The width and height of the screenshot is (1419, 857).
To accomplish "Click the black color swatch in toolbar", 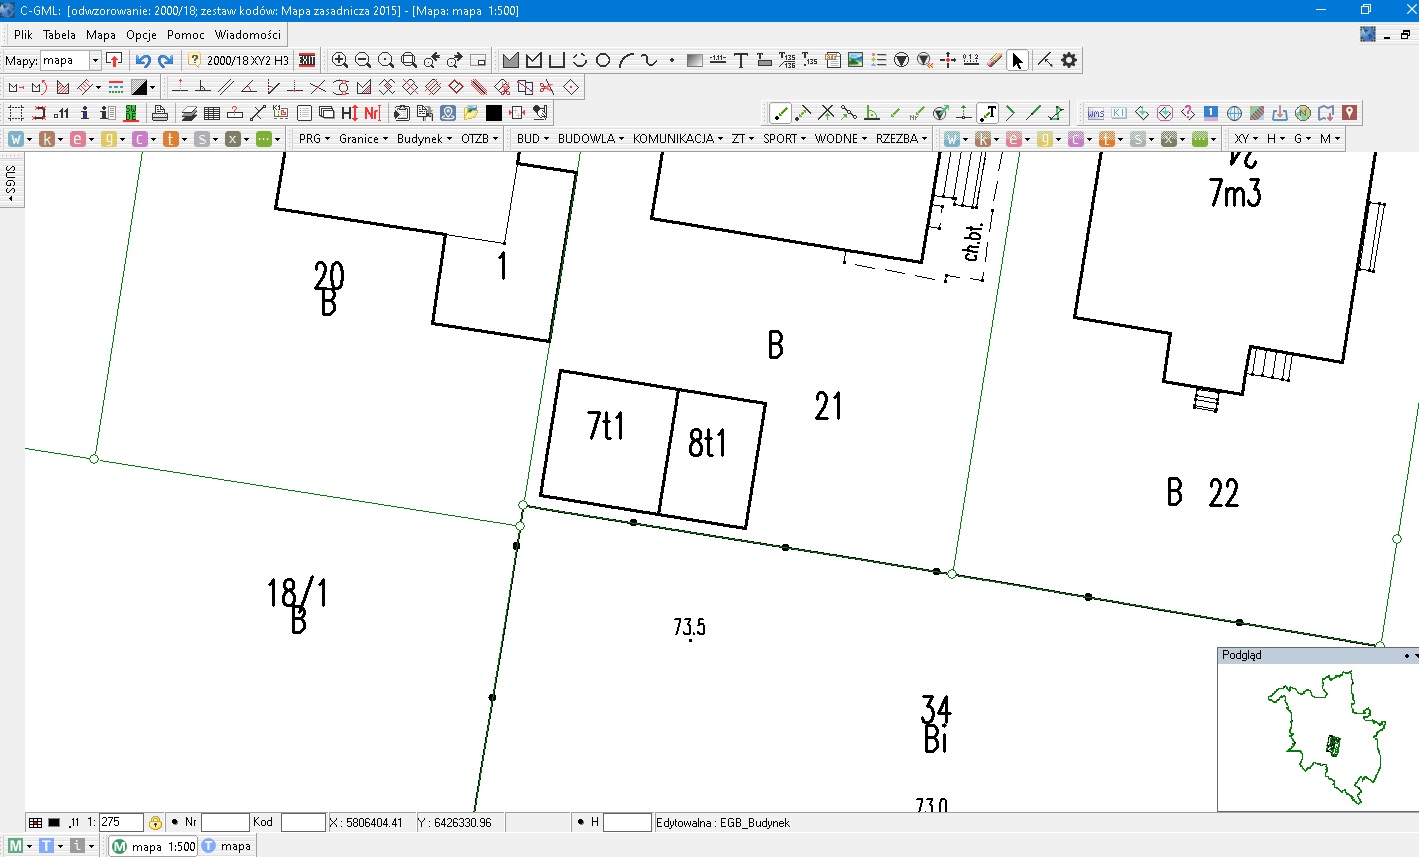I will click(x=493, y=113).
